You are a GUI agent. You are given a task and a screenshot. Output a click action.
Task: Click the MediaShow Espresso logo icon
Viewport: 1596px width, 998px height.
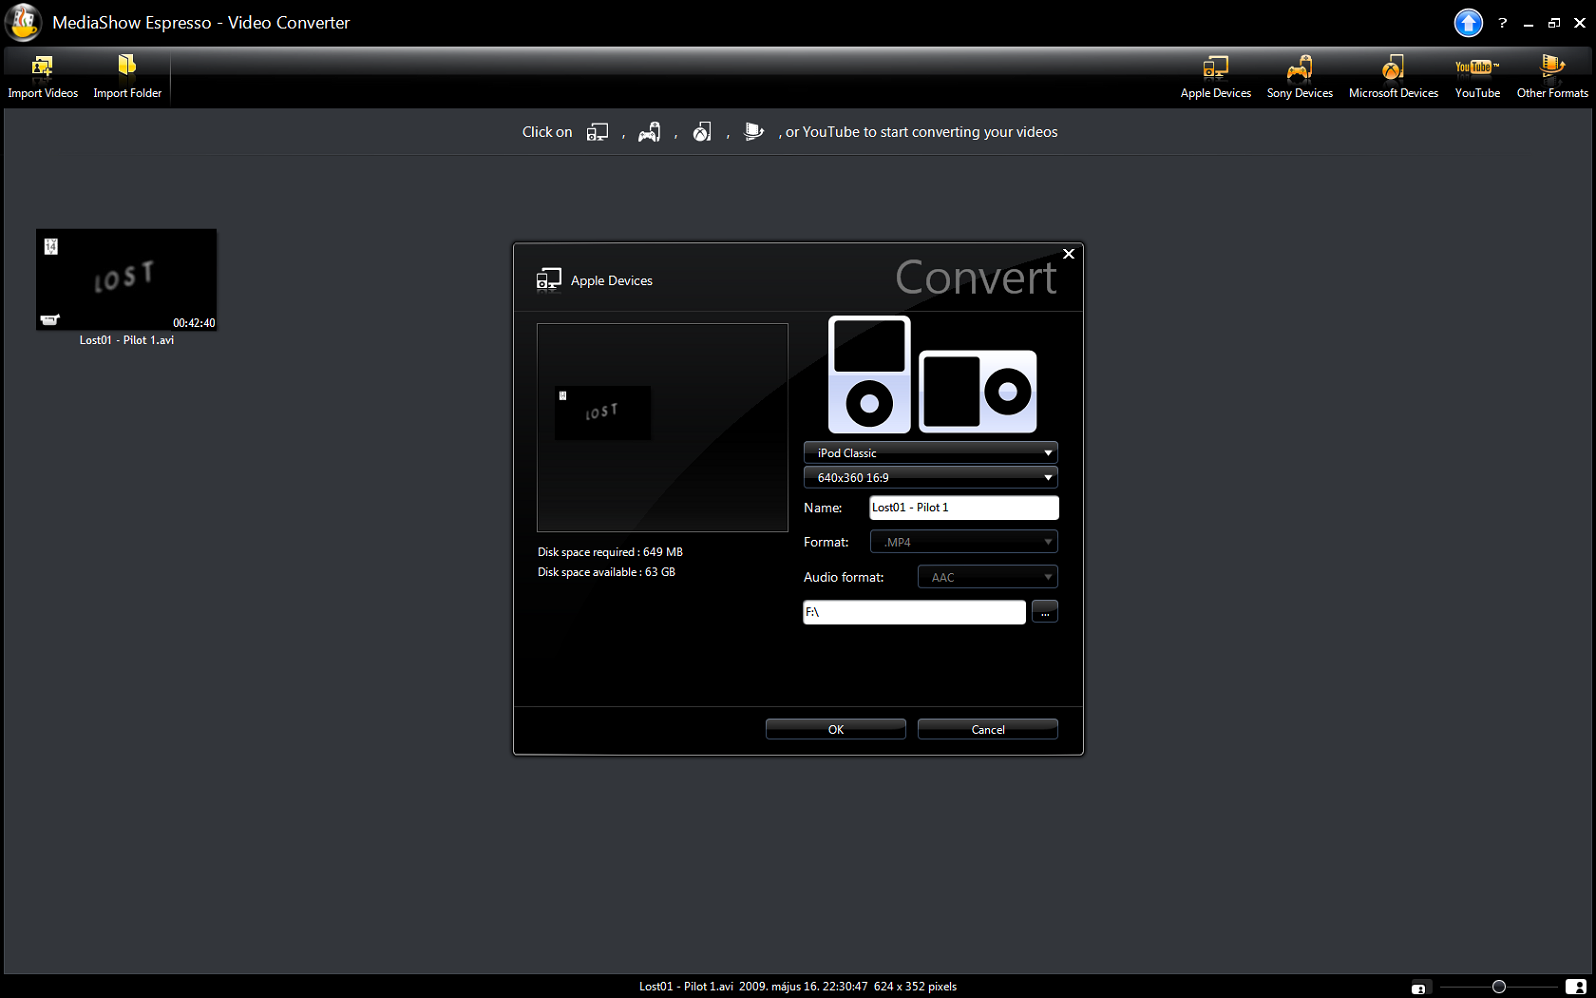(x=23, y=22)
